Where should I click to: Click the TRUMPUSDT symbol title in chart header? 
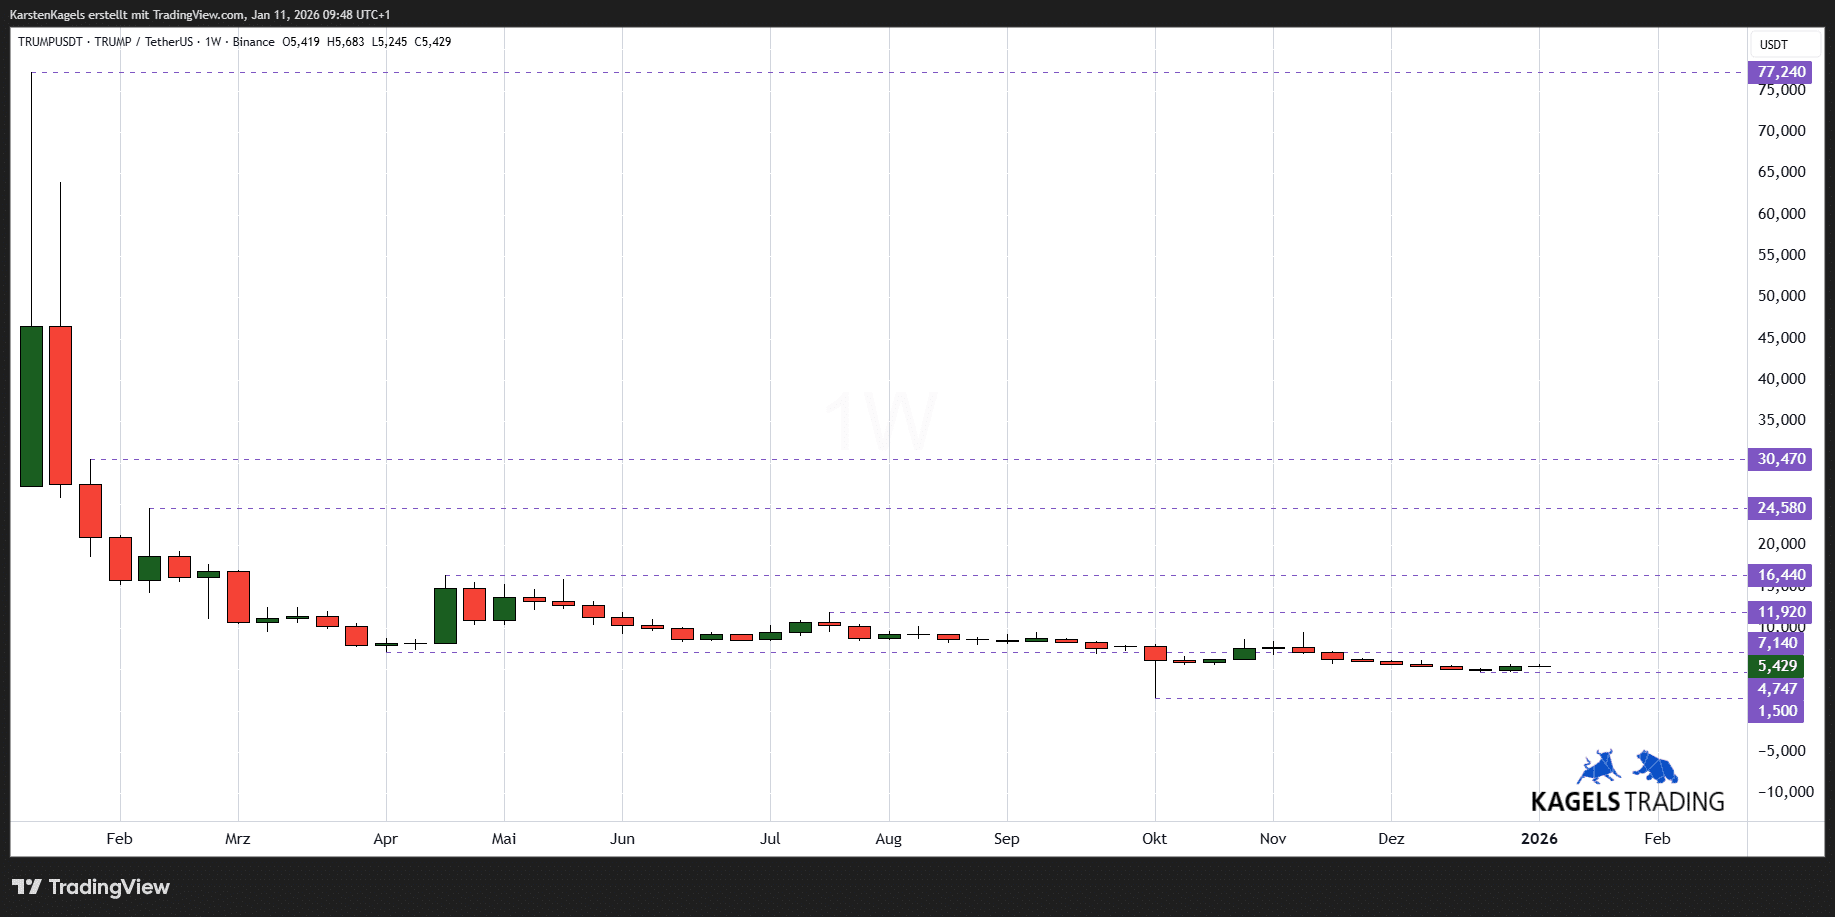click(x=50, y=42)
